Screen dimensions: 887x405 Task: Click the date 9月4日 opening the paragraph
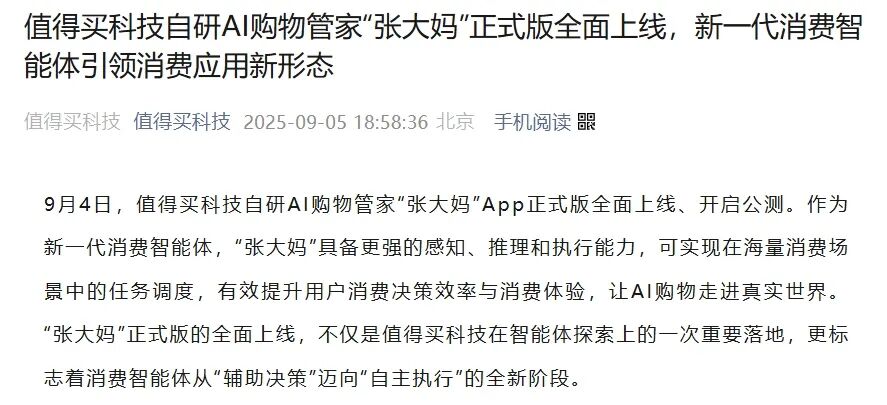[77, 205]
